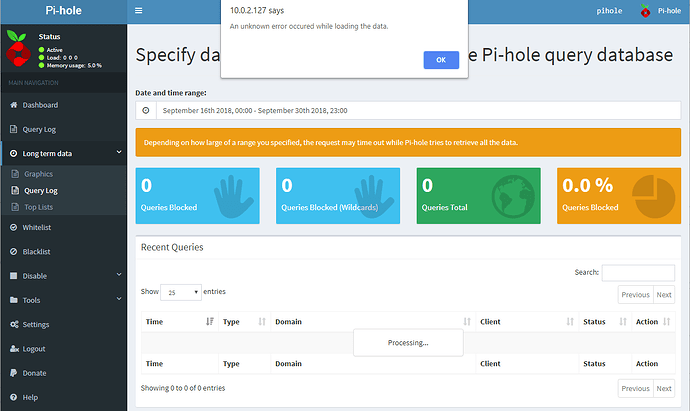Click the upper Next pagination button
The image size is (690, 411).
tap(664, 295)
